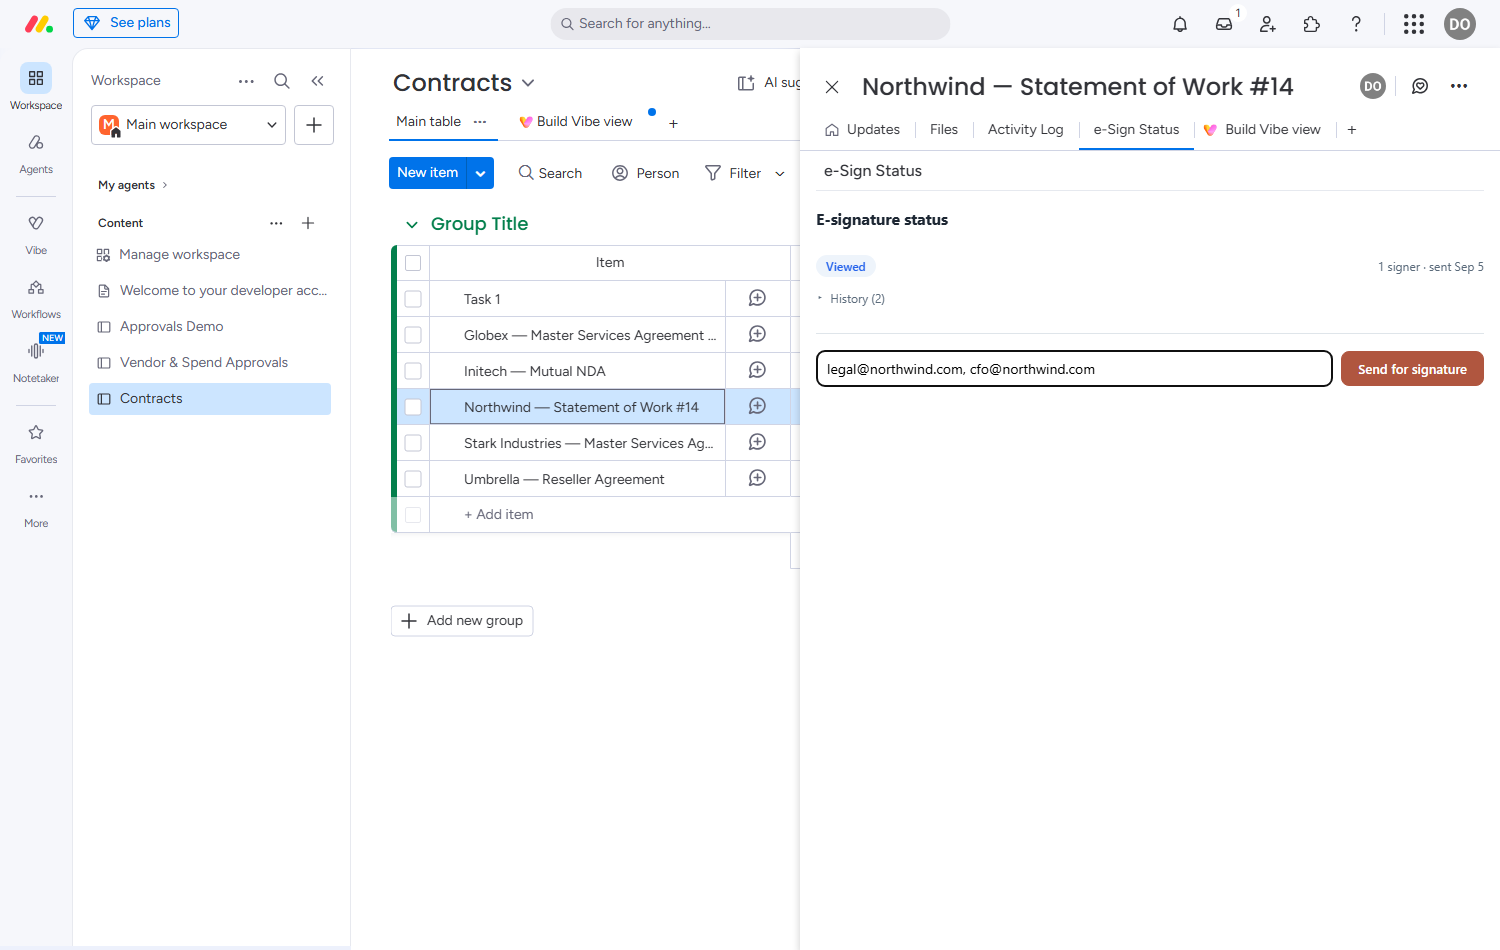Screen dimensions: 1500x950
Task: Expand the My agents section
Action: tap(133, 185)
